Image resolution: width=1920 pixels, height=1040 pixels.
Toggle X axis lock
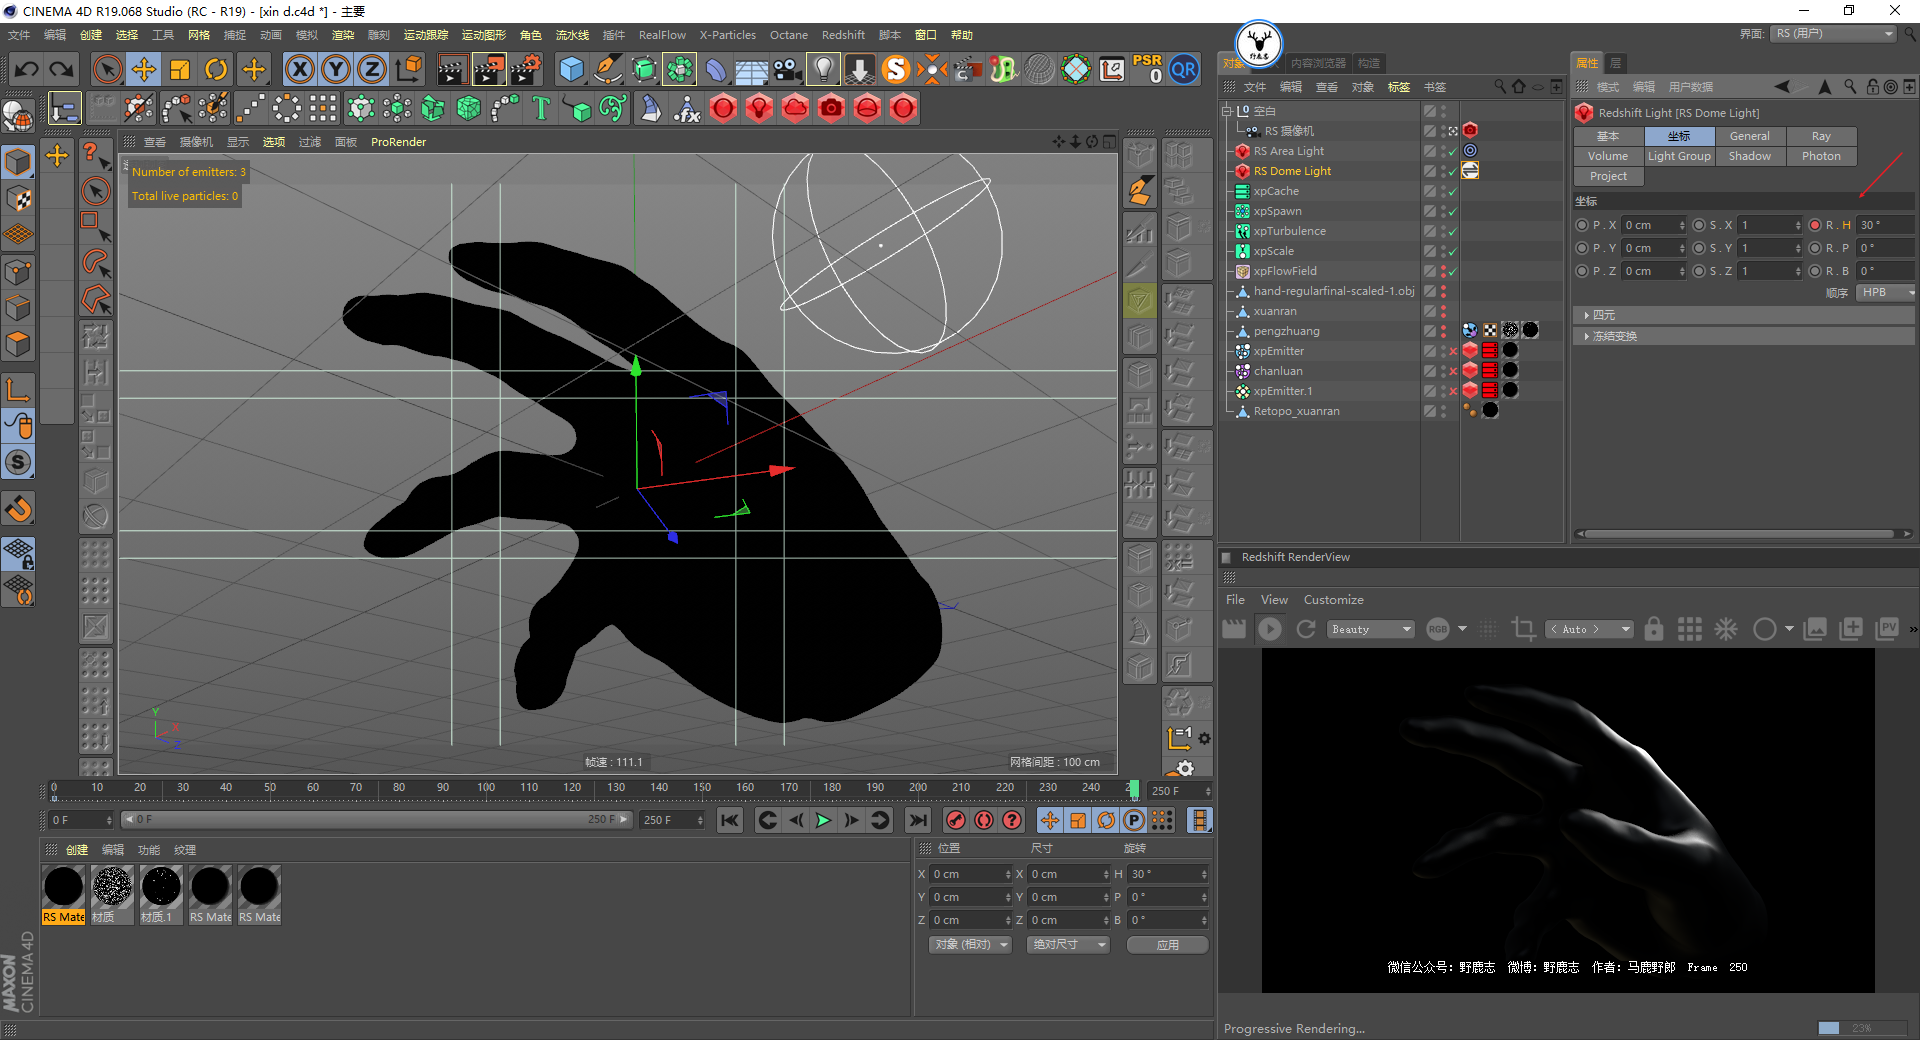click(299, 69)
